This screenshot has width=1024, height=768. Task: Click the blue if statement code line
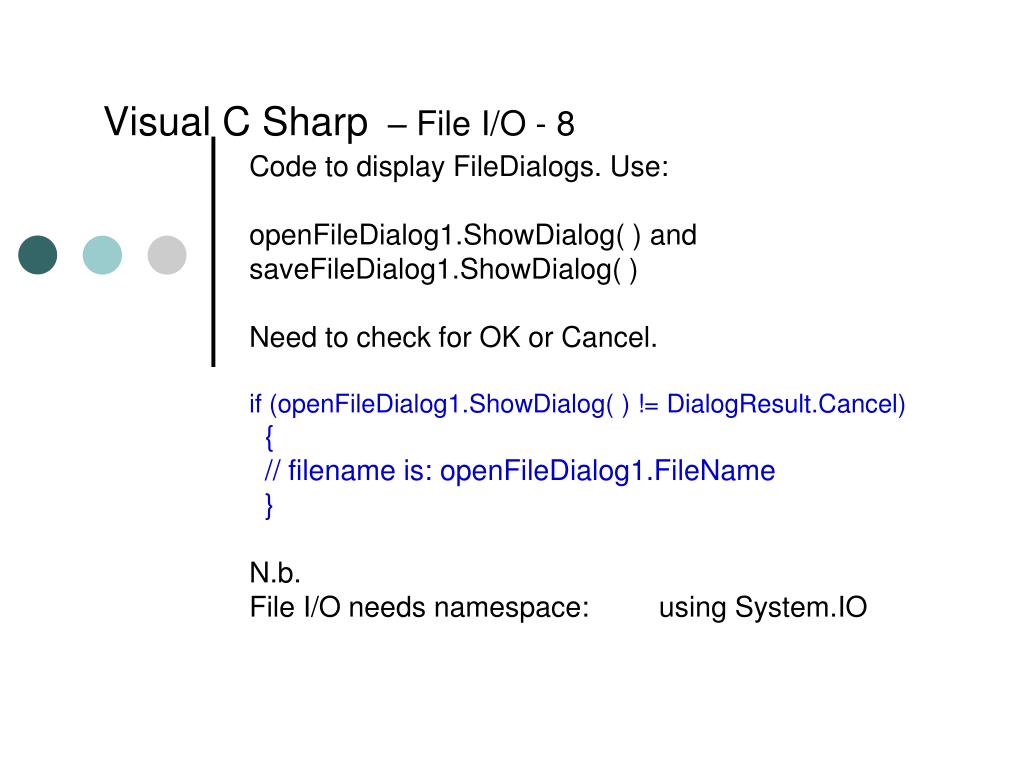tap(577, 404)
